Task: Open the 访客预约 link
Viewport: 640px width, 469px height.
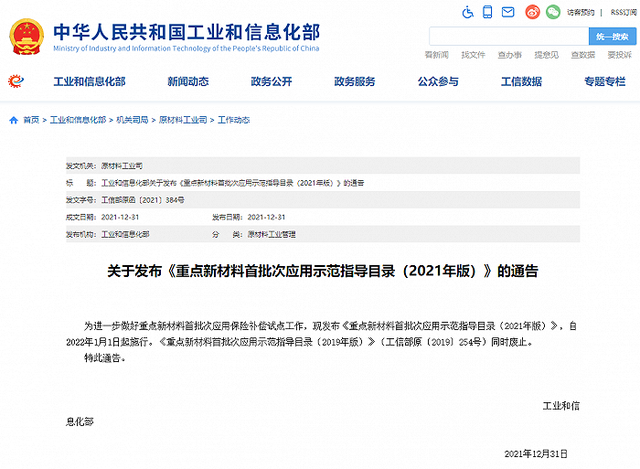Action: tap(581, 12)
